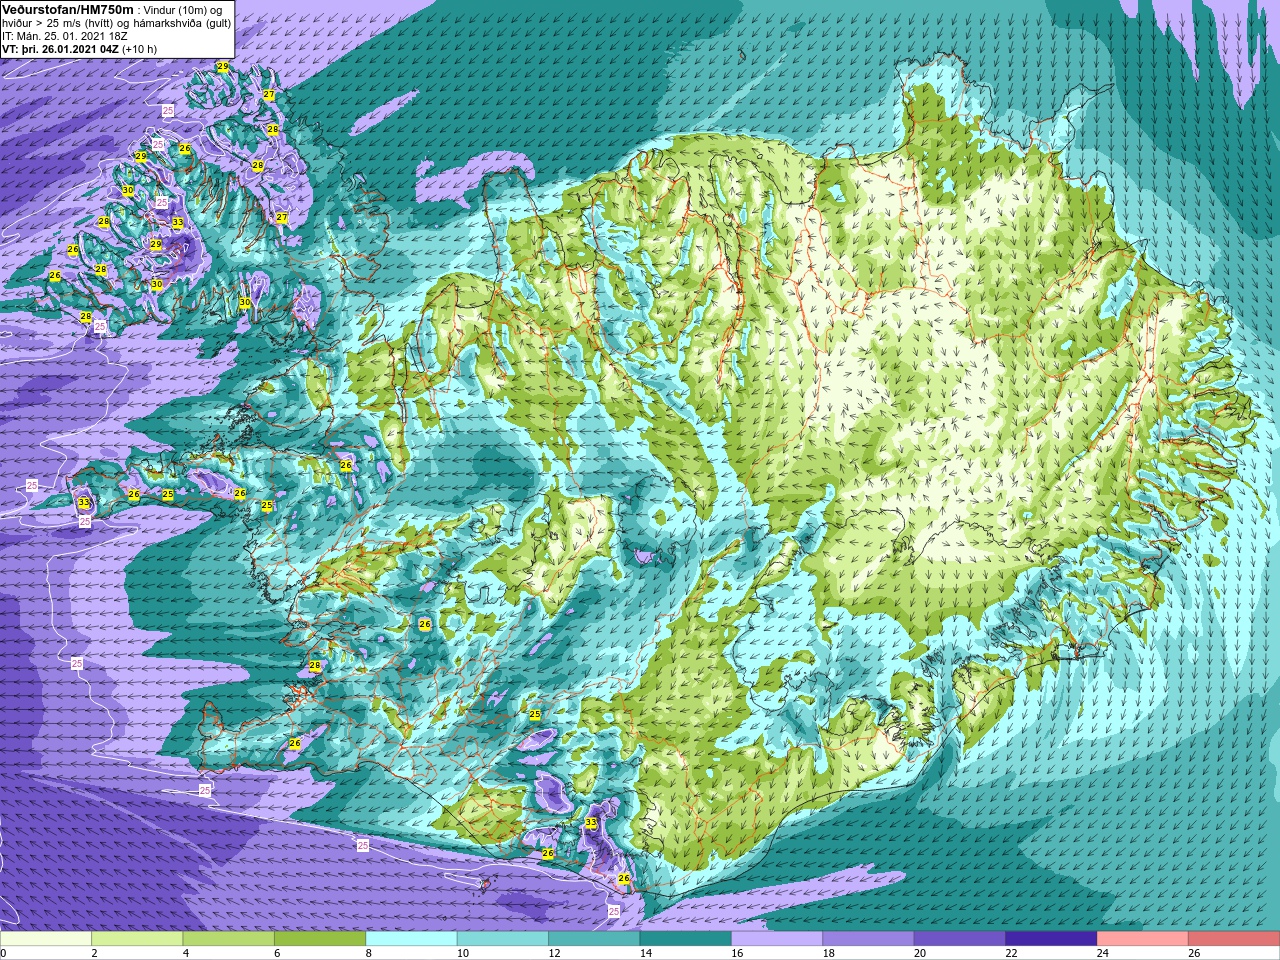This screenshot has height=960, width=1280.
Task: Click the "20" label on the color scale
Action: [x=920, y=953]
